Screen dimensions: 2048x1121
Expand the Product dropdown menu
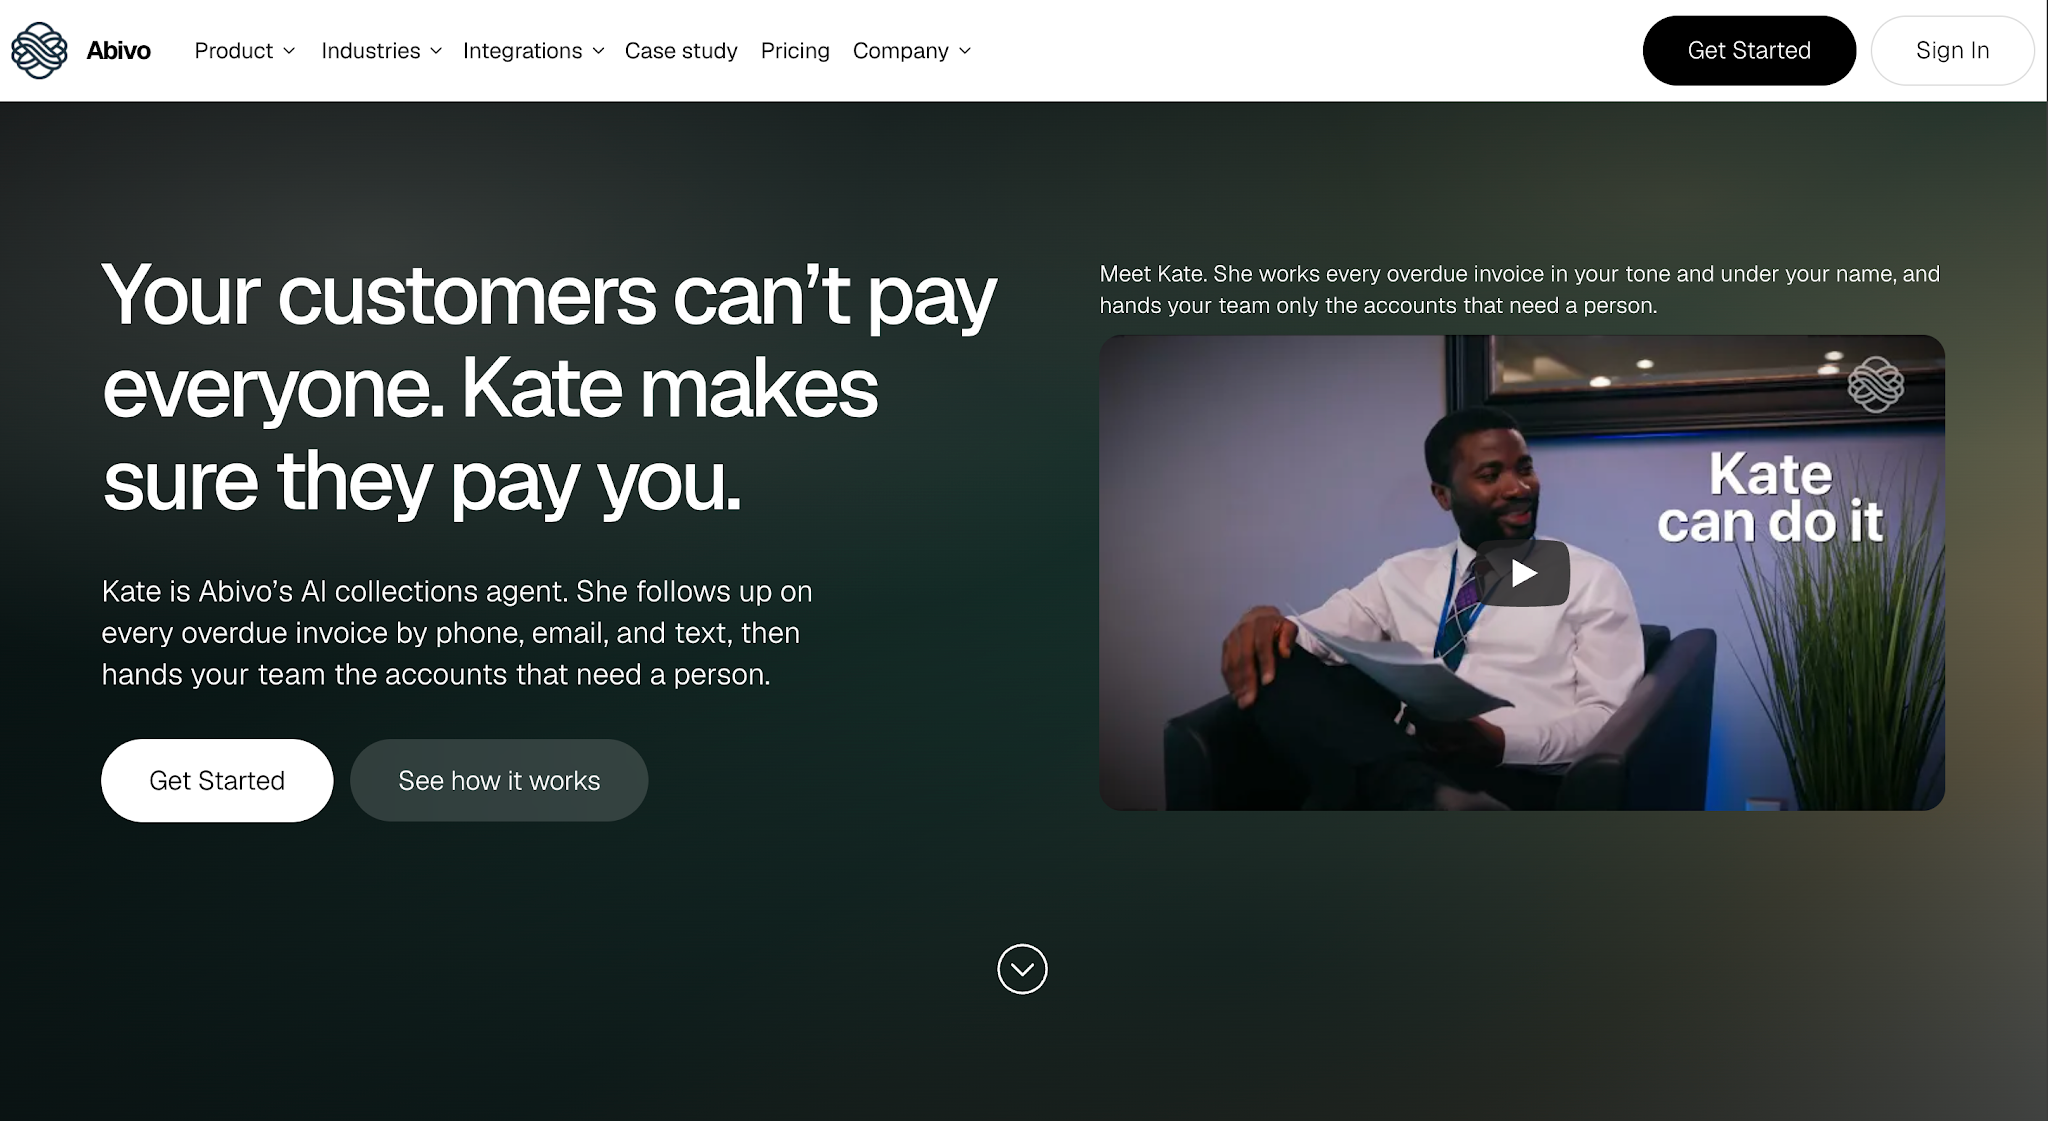(x=244, y=51)
